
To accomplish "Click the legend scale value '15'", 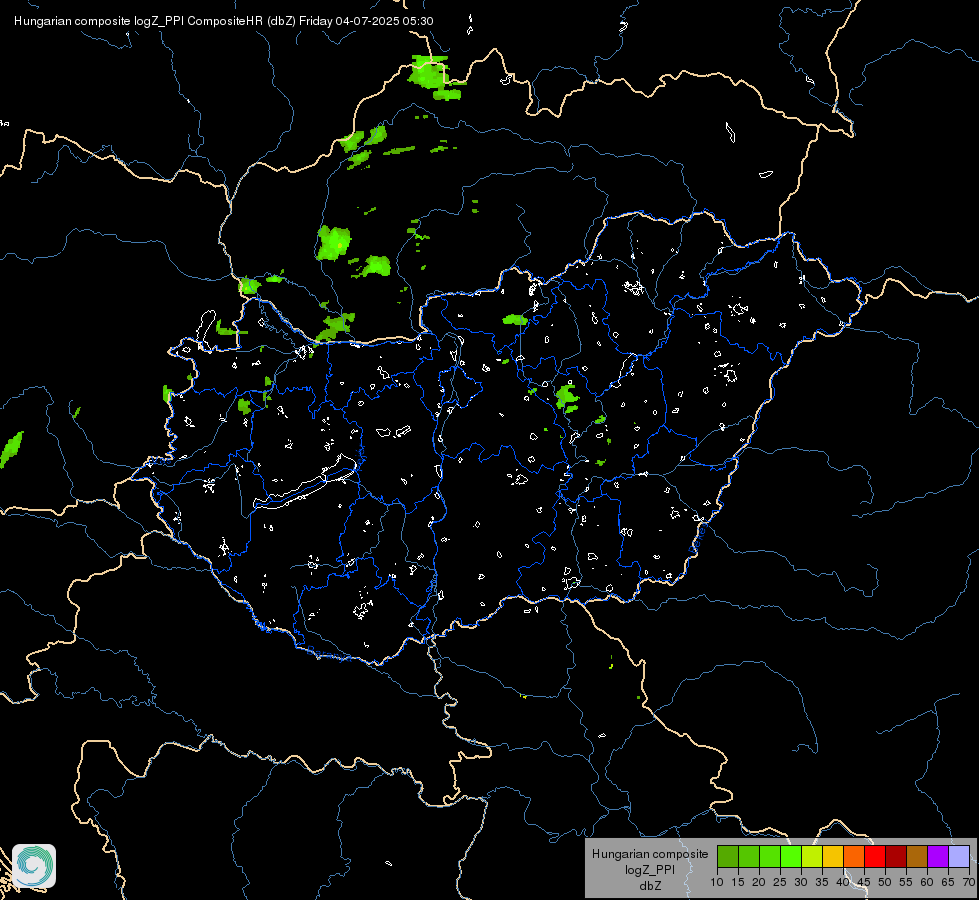I will 738,882.
